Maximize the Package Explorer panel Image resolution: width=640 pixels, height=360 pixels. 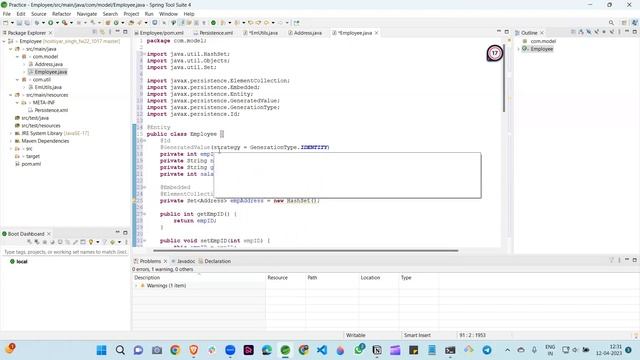125,32
